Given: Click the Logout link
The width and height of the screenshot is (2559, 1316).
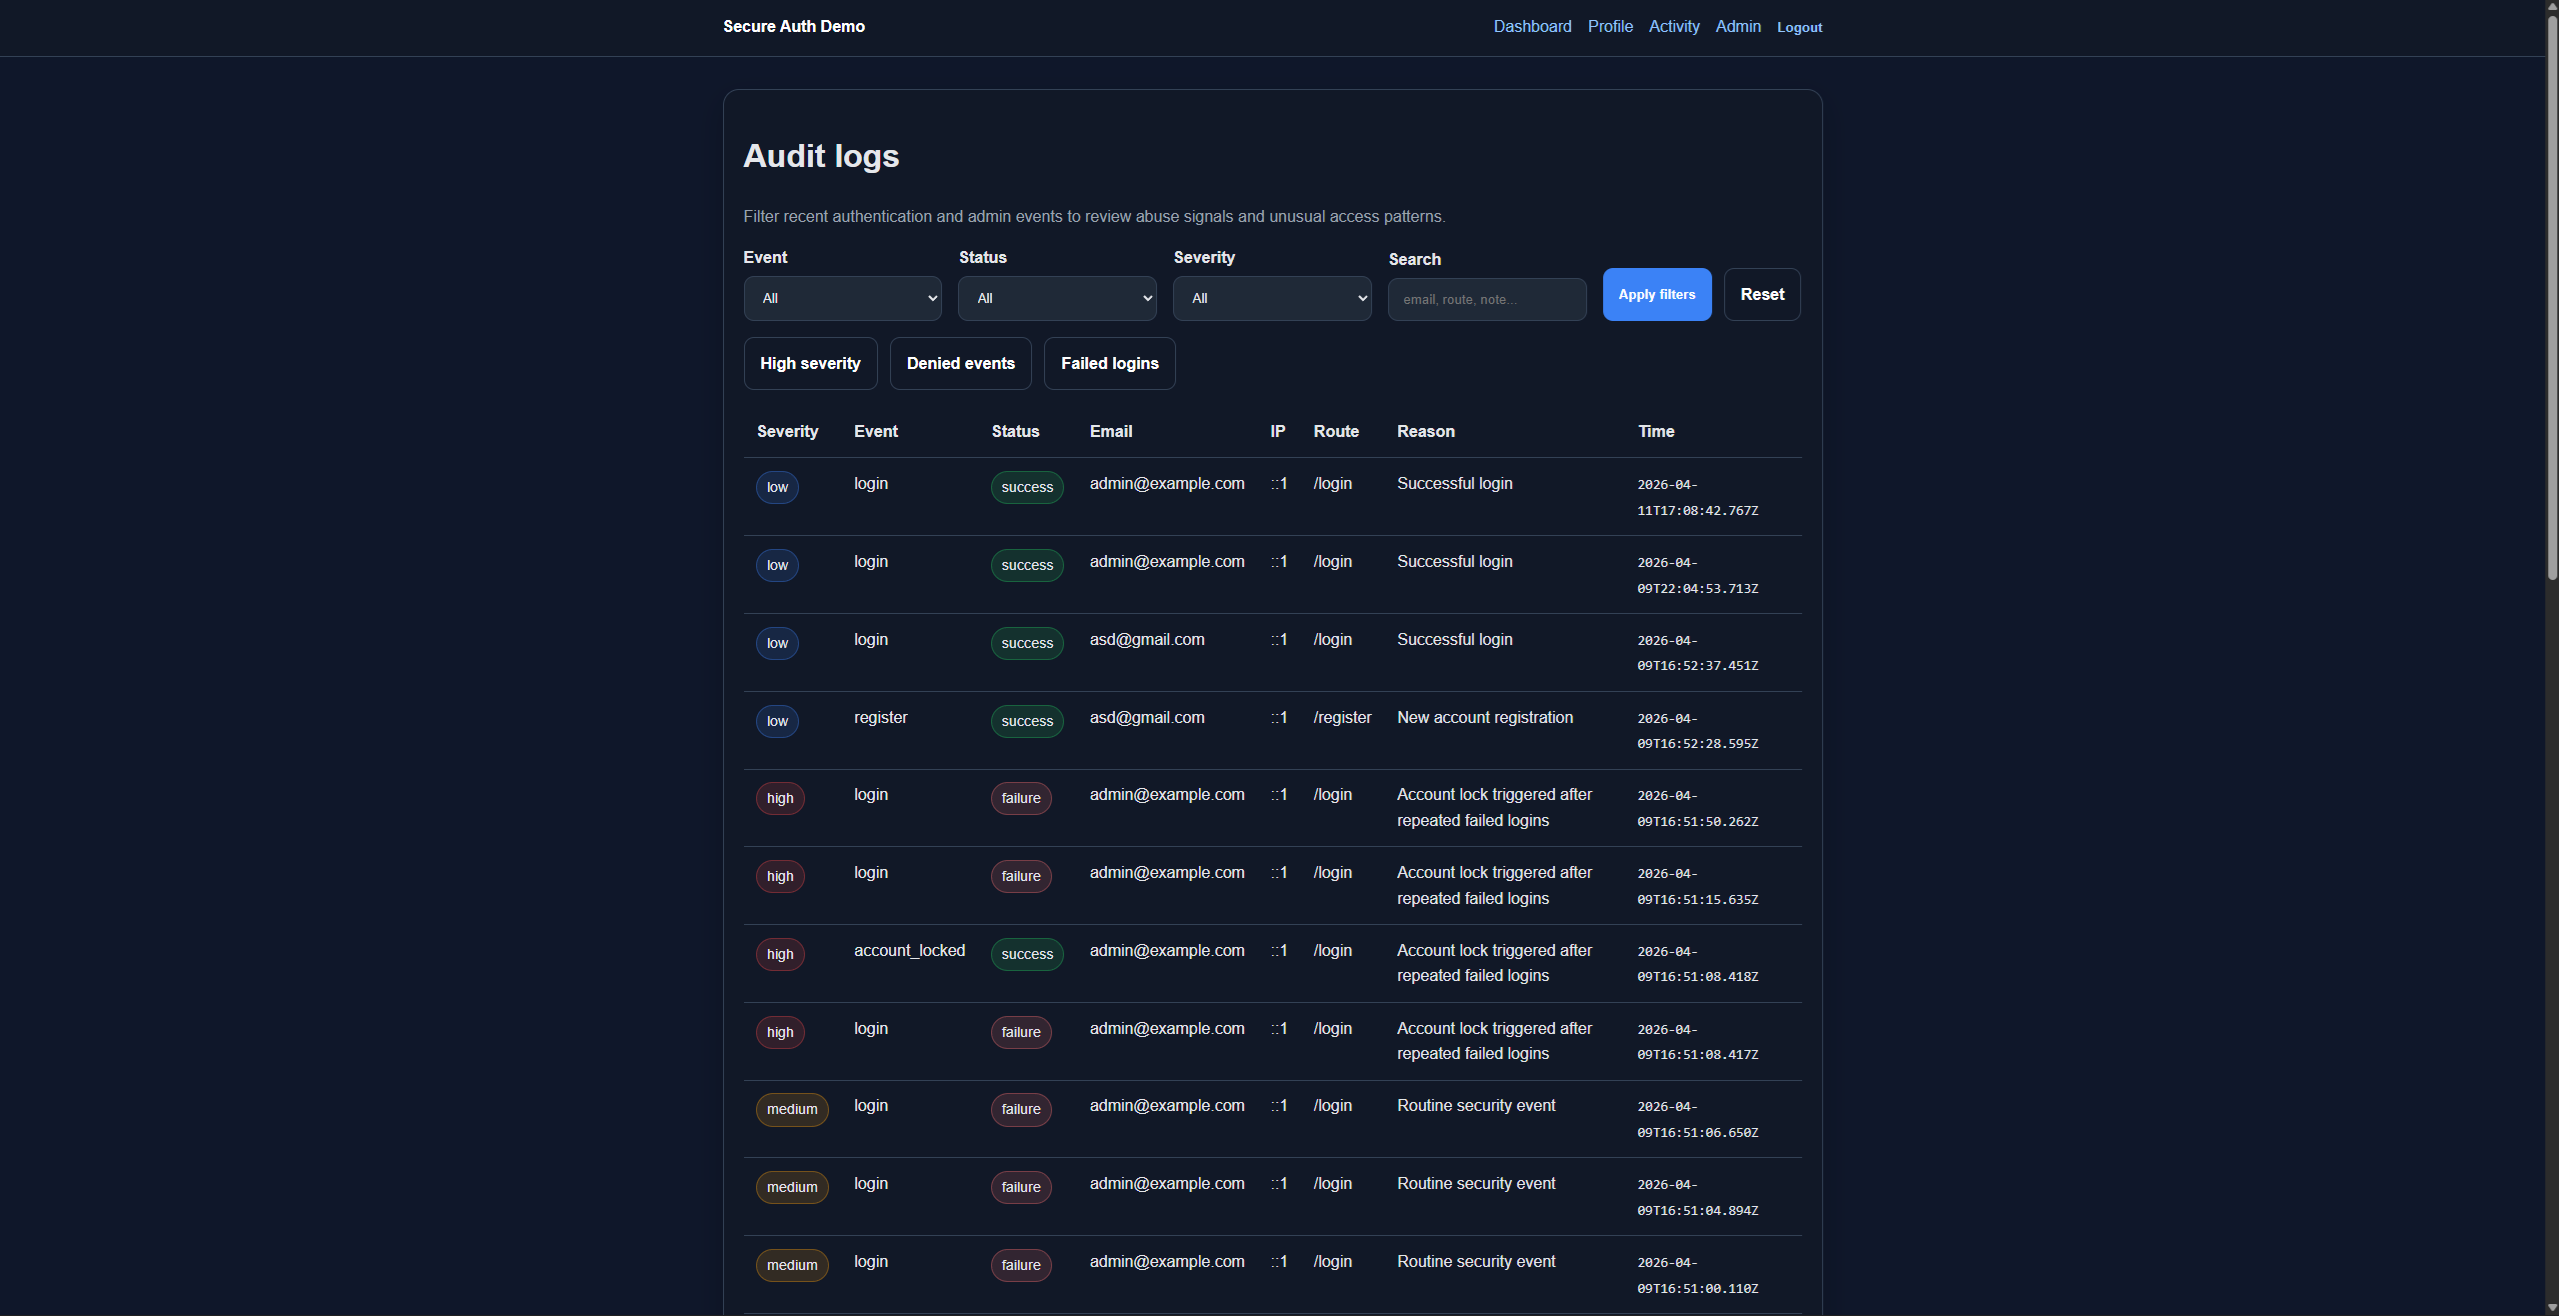Looking at the screenshot, I should (1798, 27).
